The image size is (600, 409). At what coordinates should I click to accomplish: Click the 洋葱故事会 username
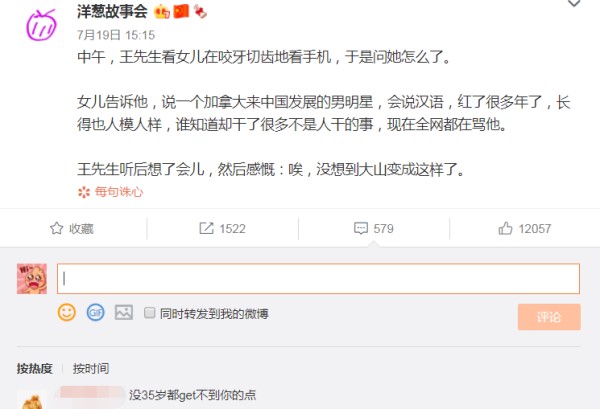coord(112,11)
